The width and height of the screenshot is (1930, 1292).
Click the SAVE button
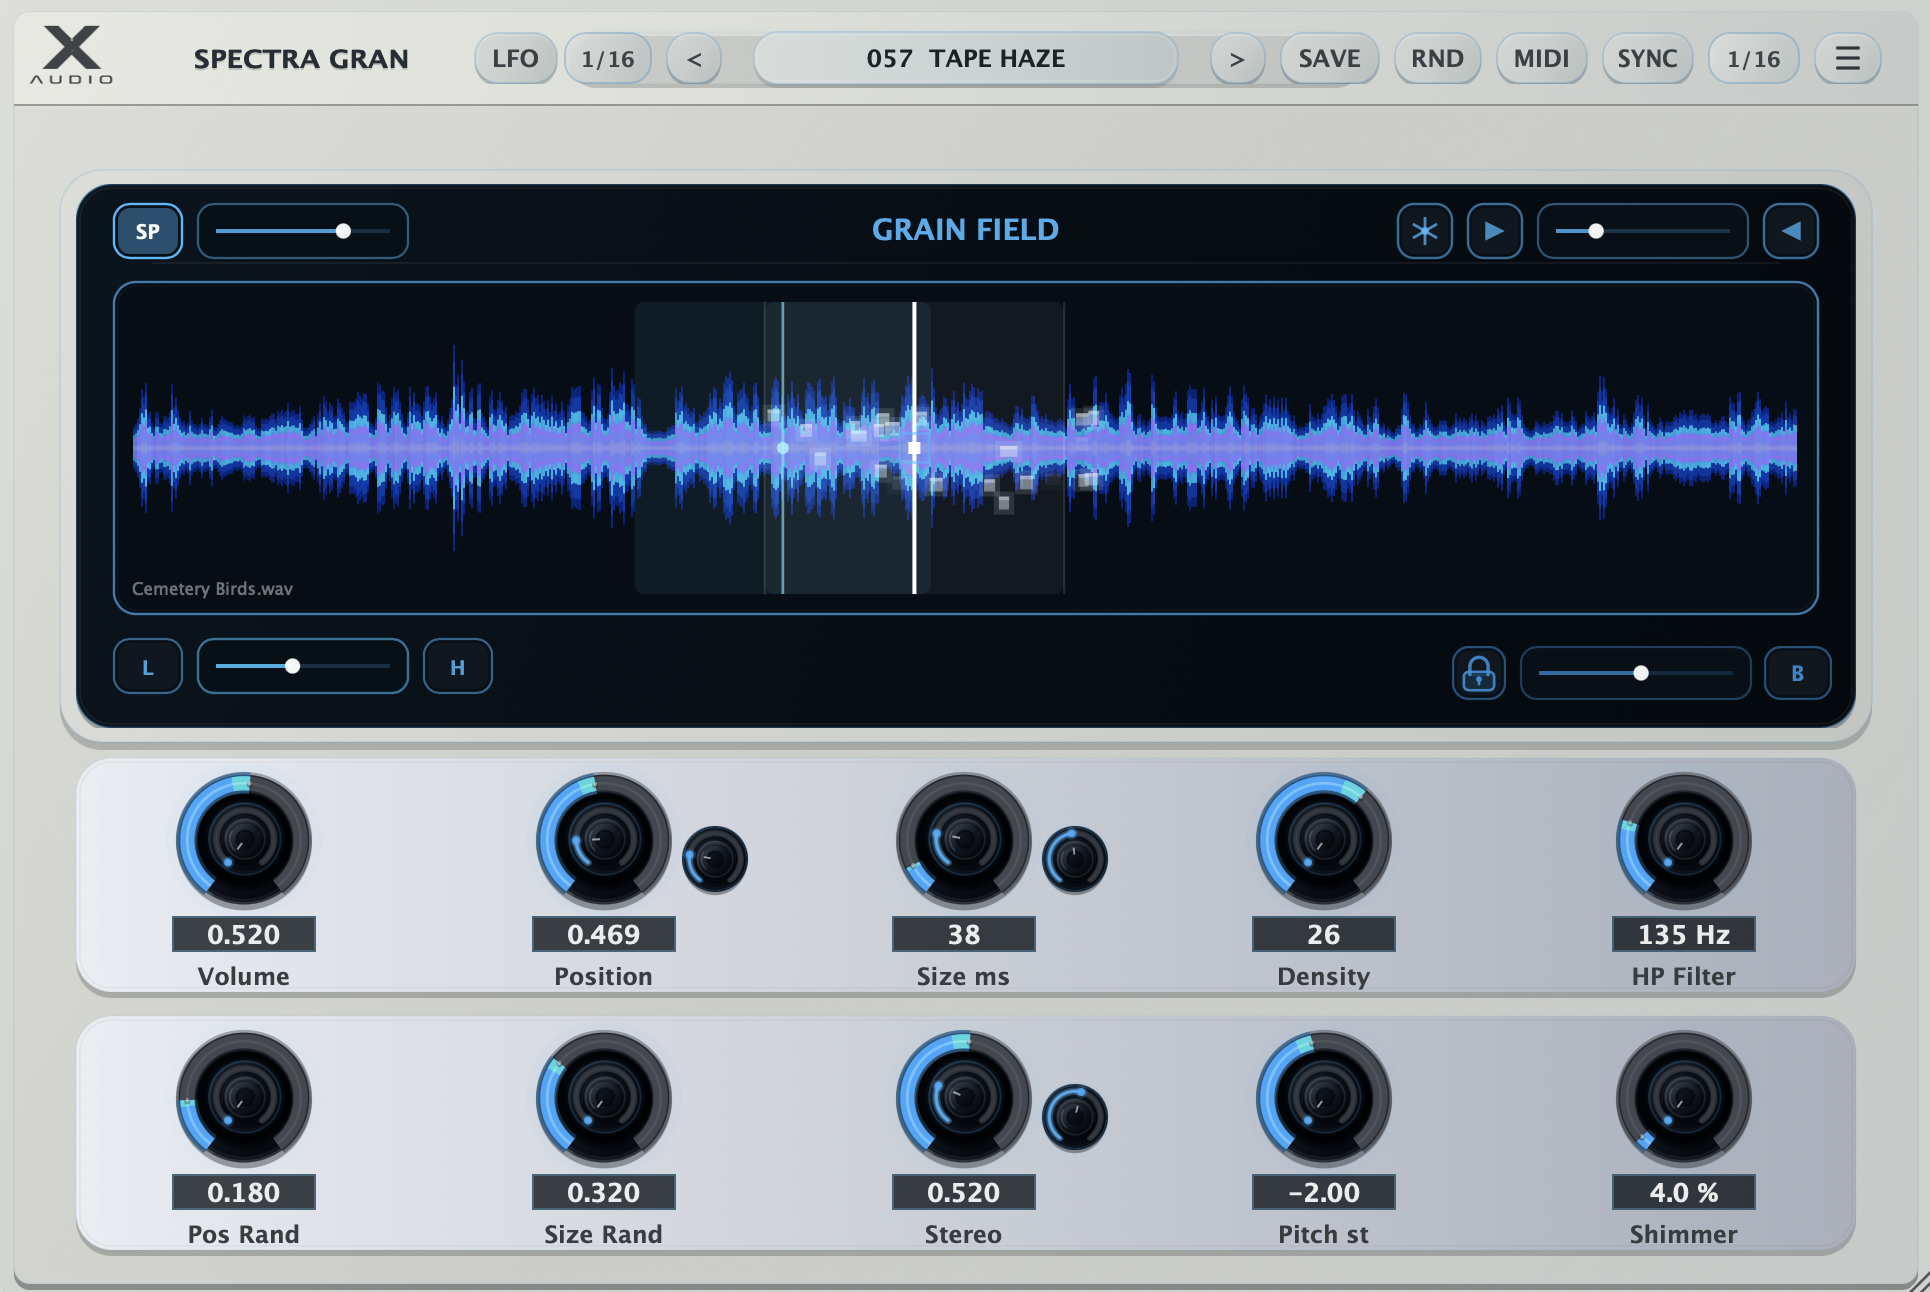tap(1329, 59)
